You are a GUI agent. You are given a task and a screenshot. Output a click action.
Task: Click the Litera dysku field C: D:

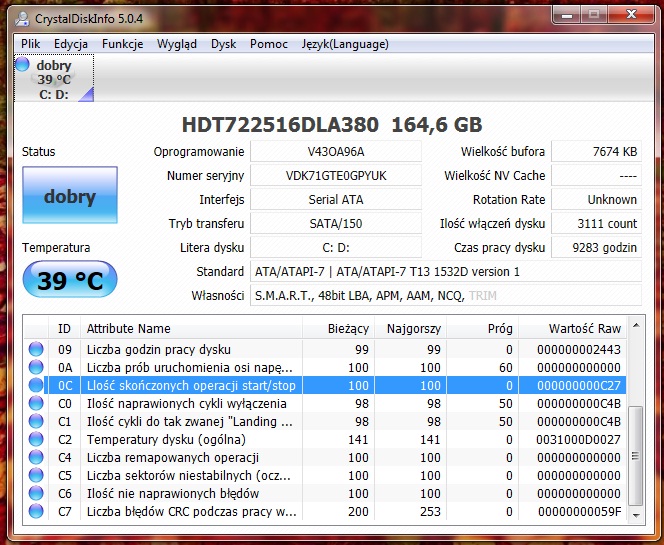[336, 248]
